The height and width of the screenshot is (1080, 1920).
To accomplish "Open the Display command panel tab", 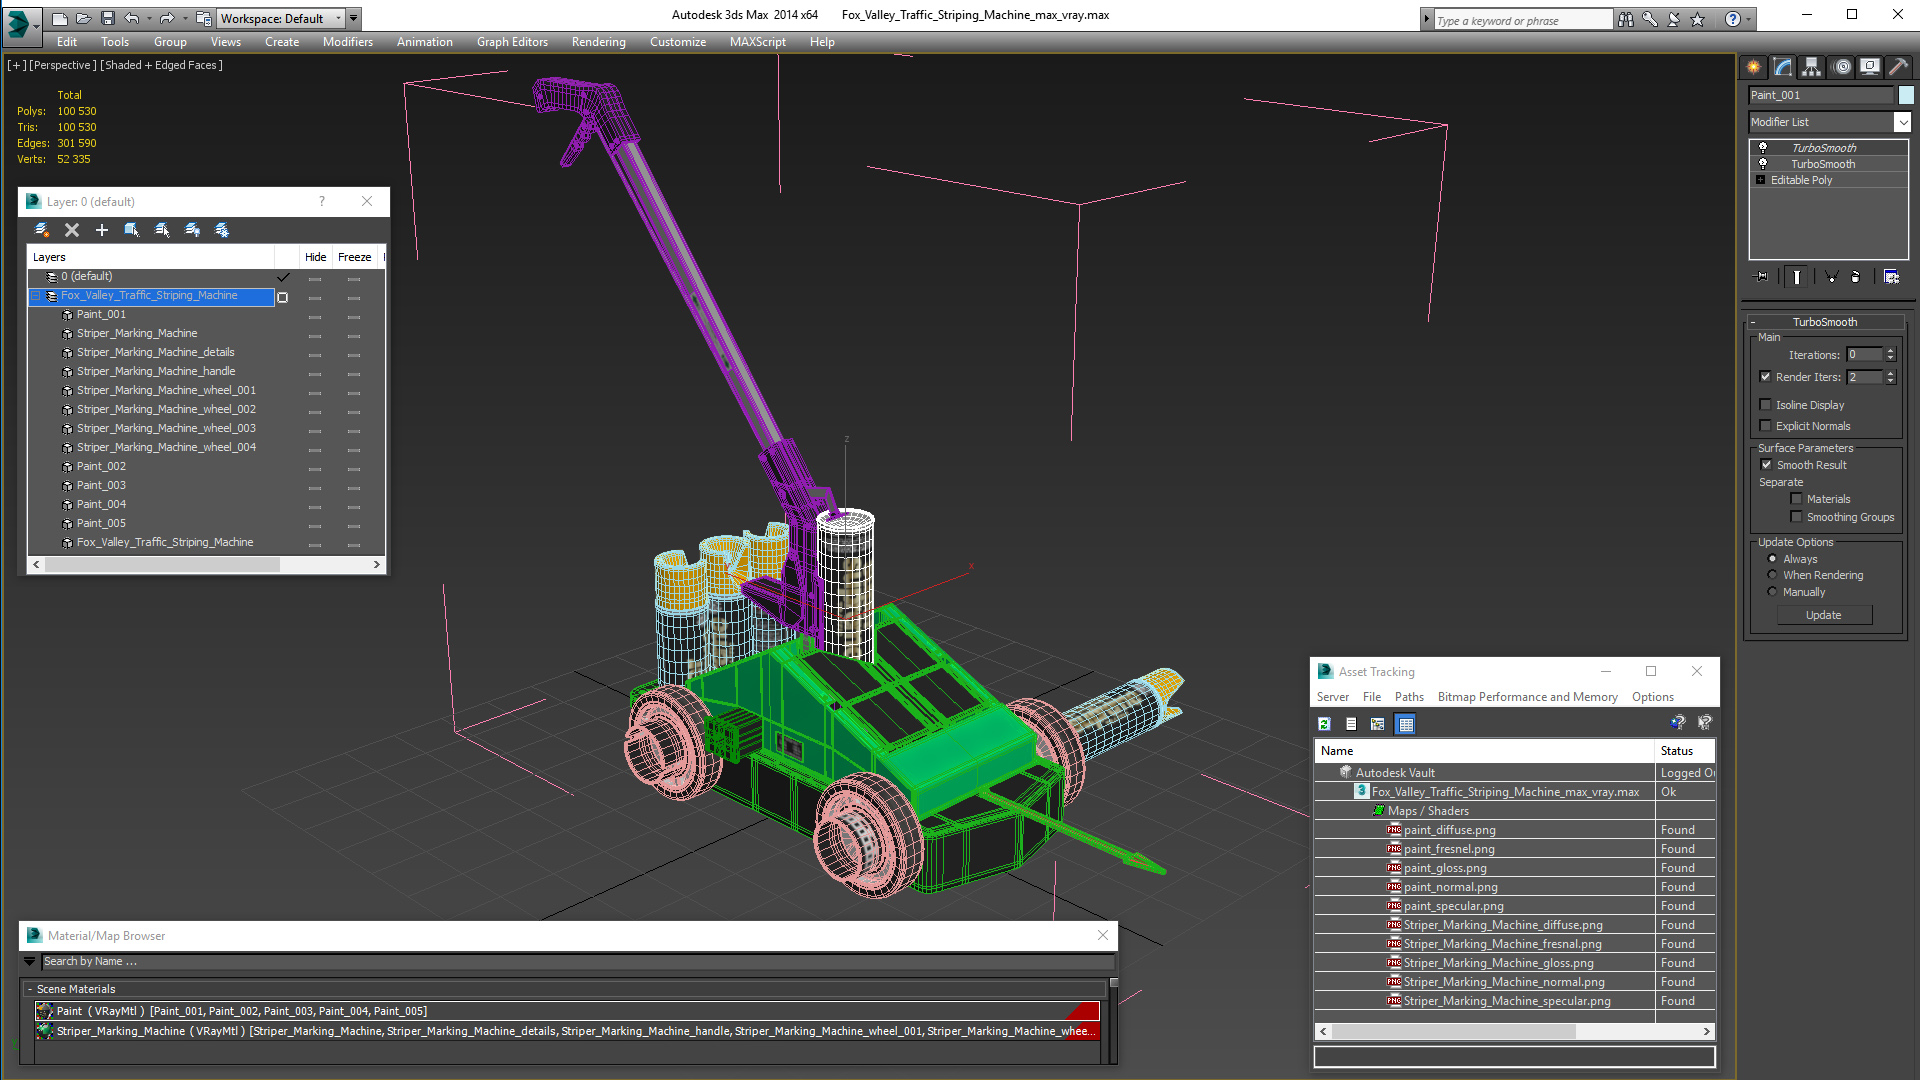I will pos(1870,67).
